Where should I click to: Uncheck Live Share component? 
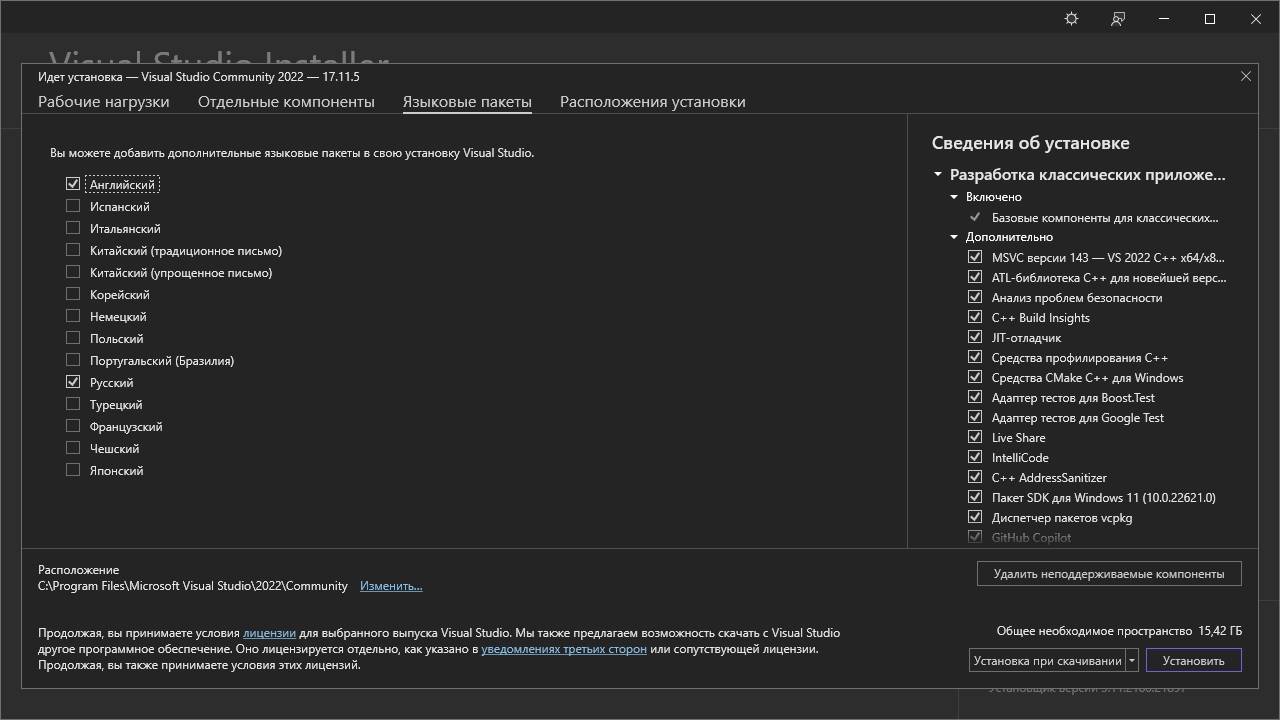point(975,437)
